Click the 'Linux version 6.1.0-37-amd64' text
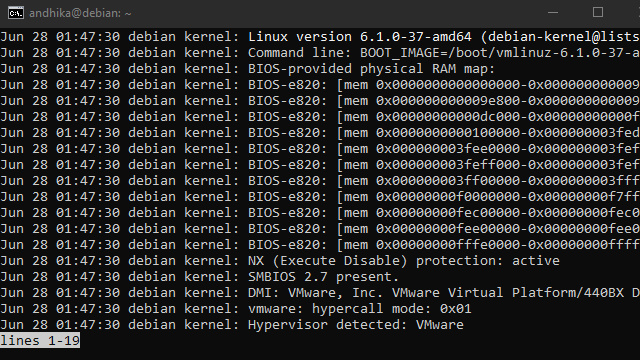Viewport: 640px width, 360px height. 360,37
